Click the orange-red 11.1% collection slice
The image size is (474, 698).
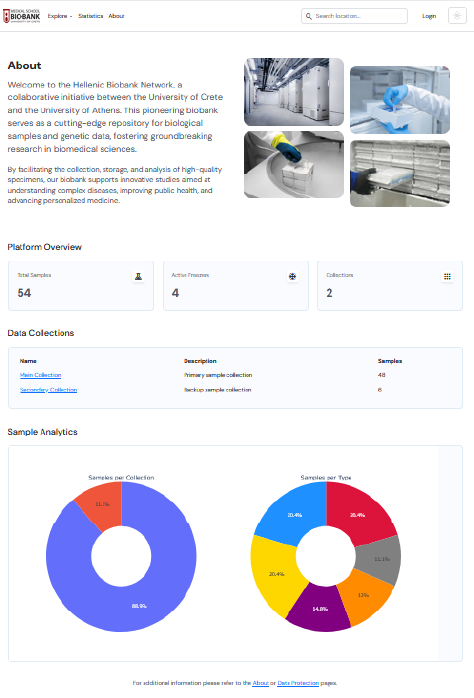[103, 505]
